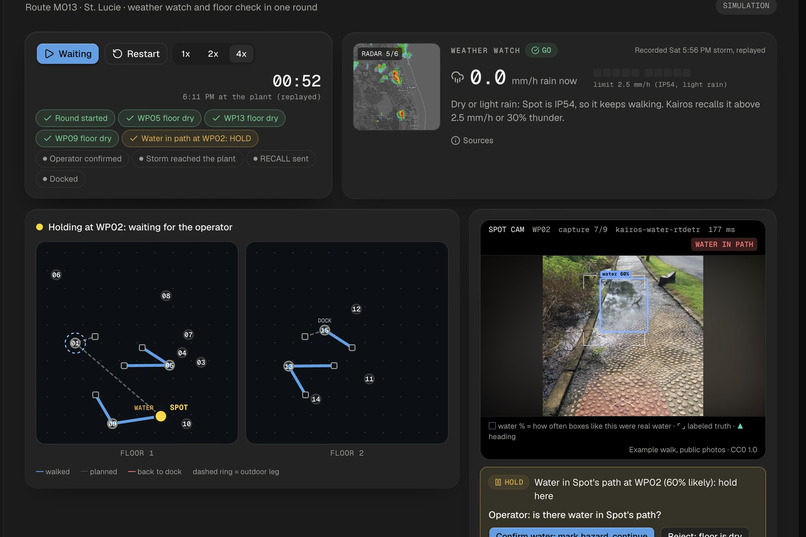Set playback speed to 1x
The image size is (806, 537).
tap(186, 54)
